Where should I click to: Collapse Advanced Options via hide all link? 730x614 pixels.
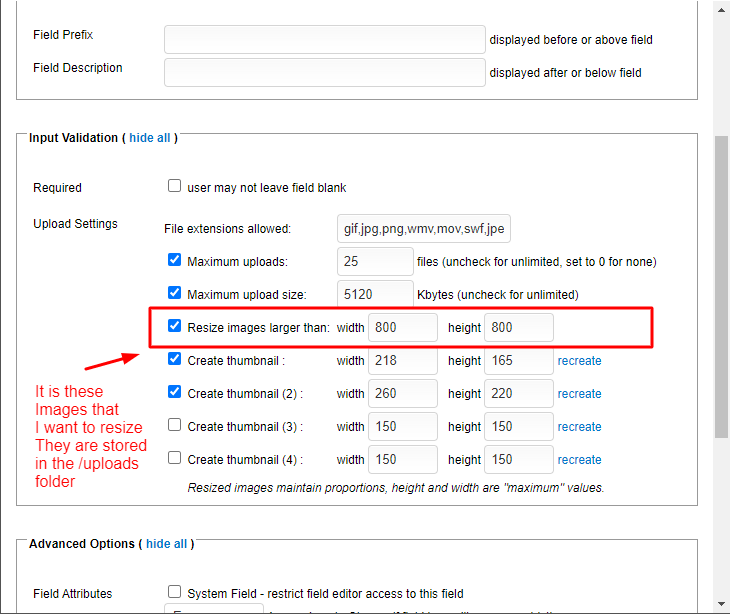pyautogui.click(x=166, y=544)
